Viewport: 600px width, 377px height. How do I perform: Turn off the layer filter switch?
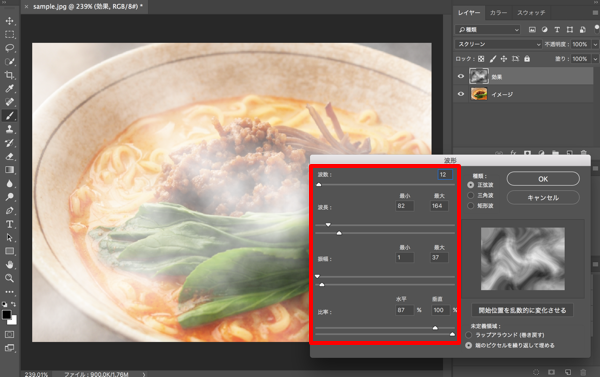[x=597, y=29]
